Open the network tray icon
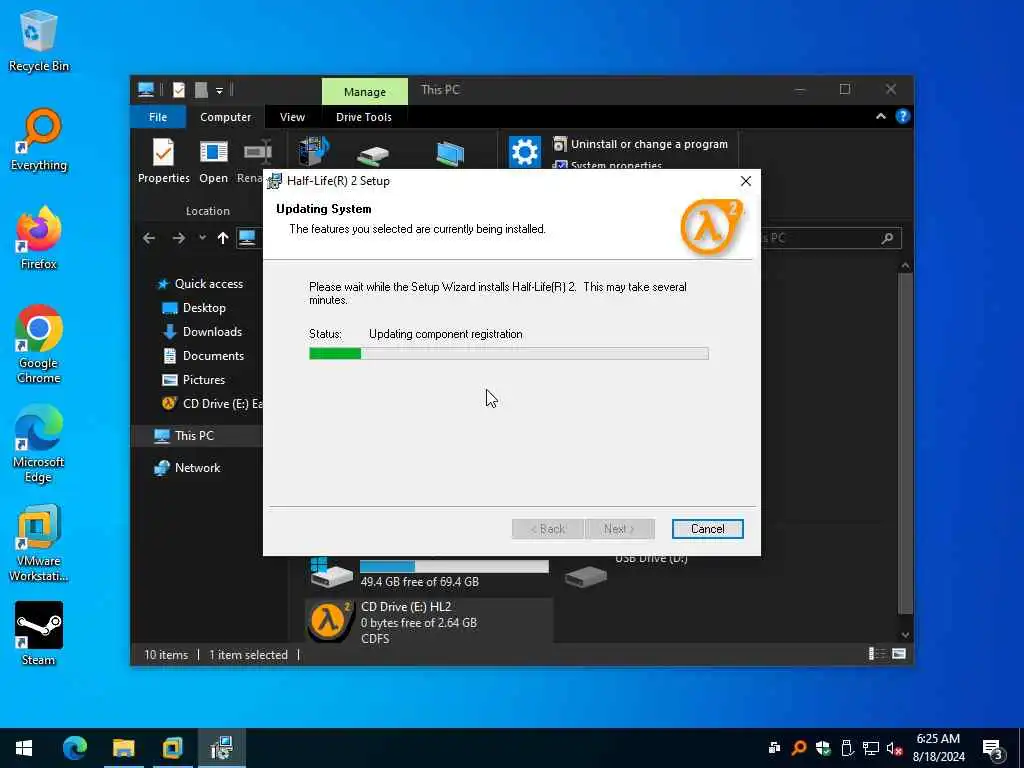Screen dimensions: 1024x768 coord(871,748)
